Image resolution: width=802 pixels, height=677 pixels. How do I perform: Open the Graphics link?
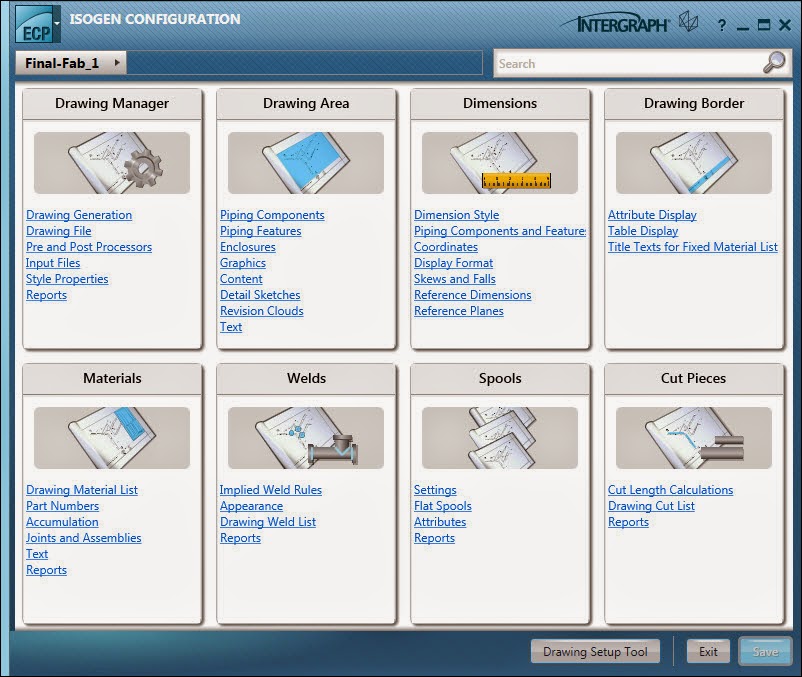coord(242,263)
